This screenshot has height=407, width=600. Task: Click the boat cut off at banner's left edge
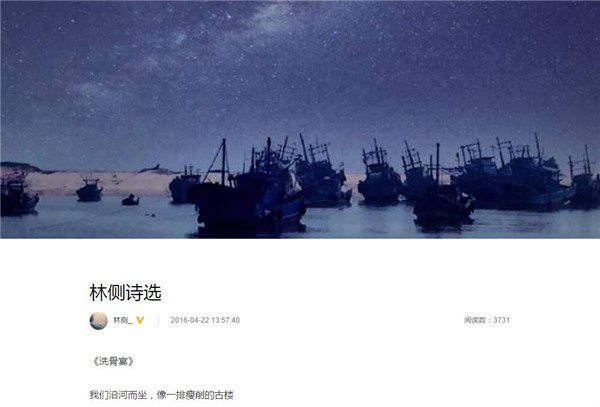(17, 197)
